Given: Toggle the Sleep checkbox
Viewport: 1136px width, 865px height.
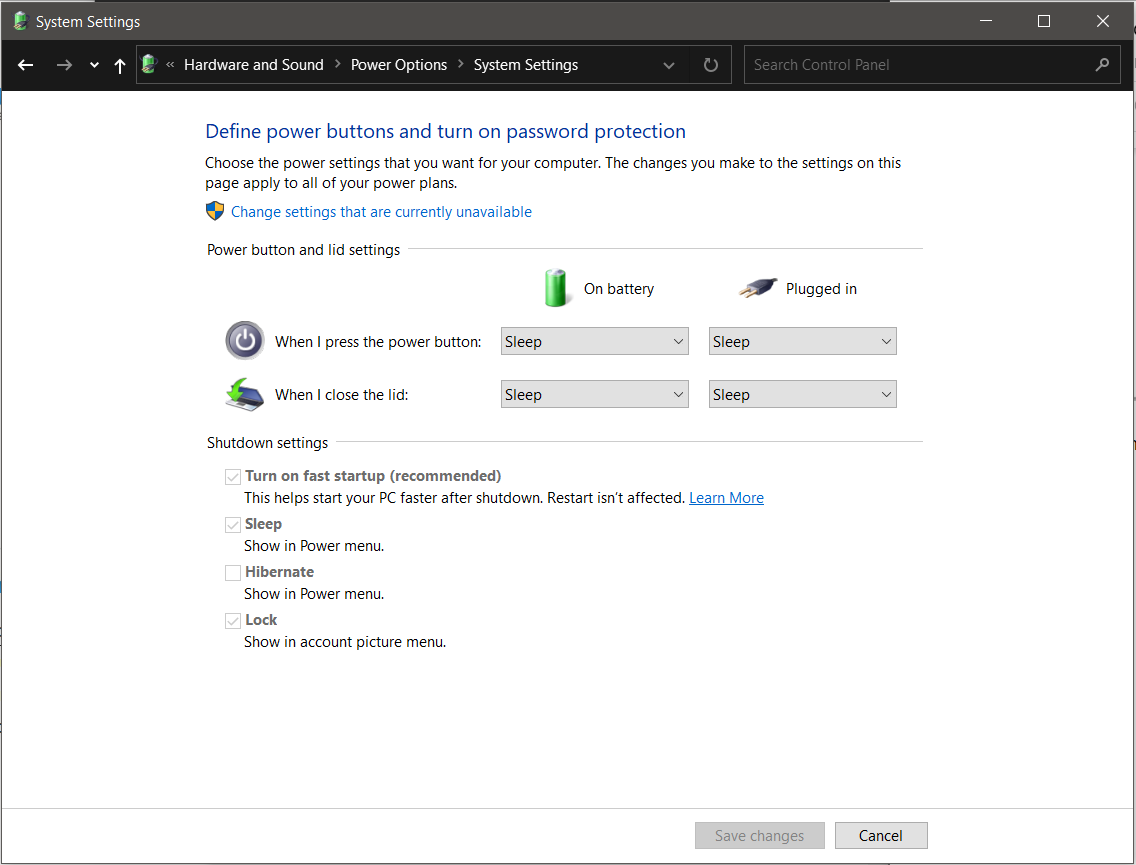Looking at the screenshot, I should (233, 525).
